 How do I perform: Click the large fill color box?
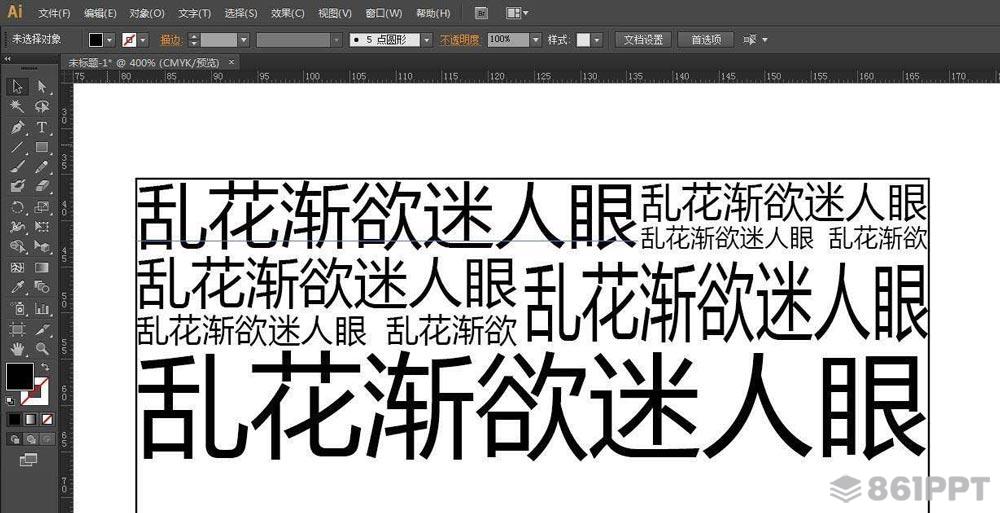[x=20, y=376]
